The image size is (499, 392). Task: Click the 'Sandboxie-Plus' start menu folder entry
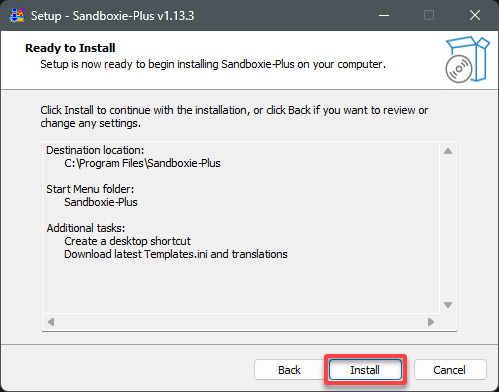[101, 202]
